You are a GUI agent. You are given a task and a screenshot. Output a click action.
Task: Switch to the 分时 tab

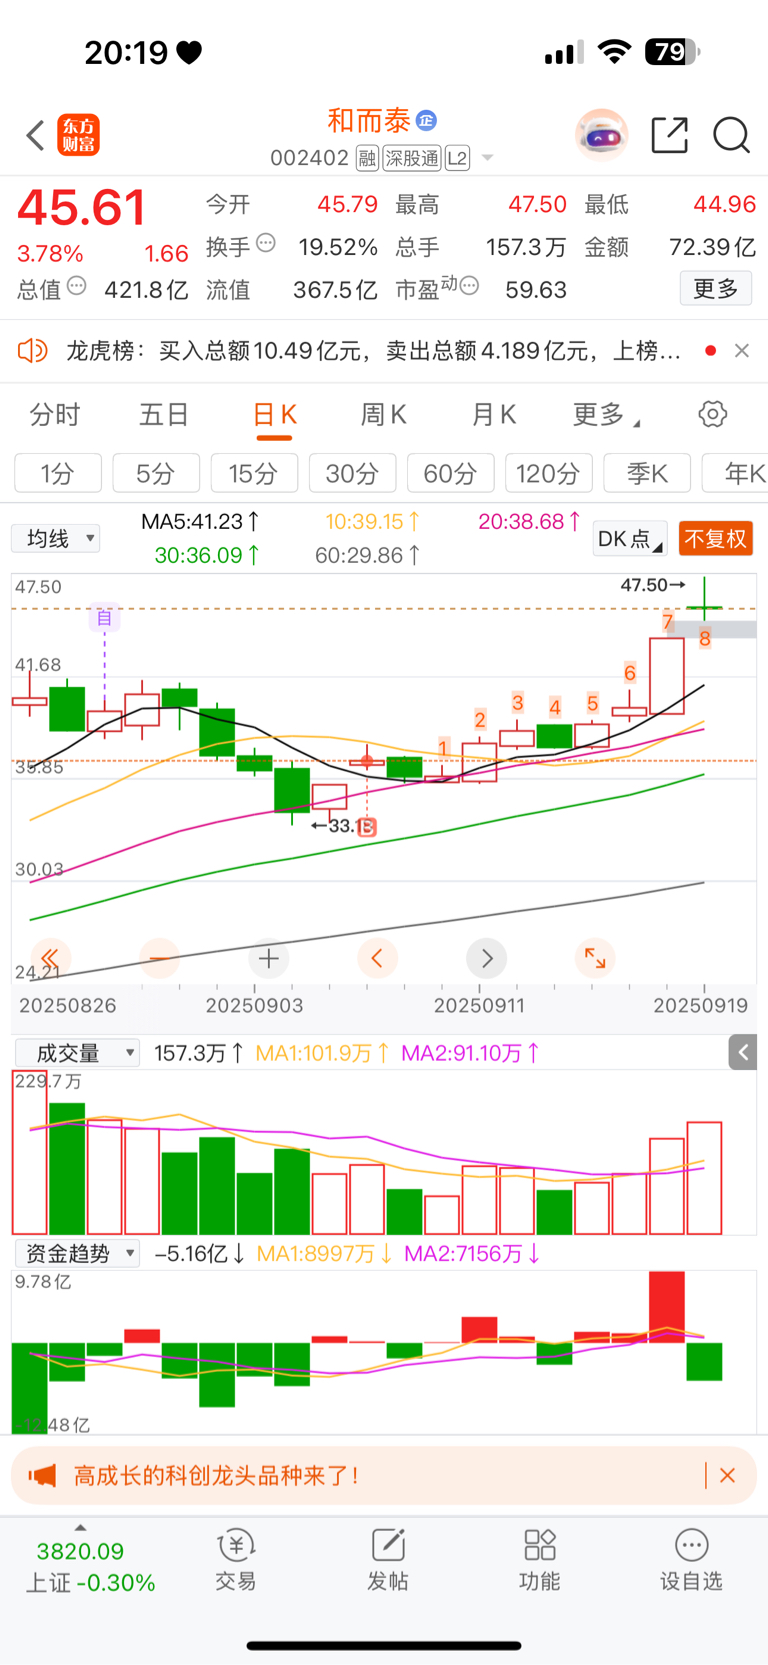pyautogui.click(x=55, y=414)
